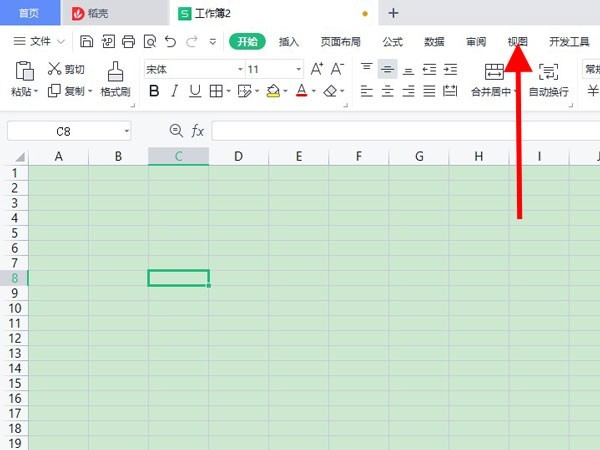
Task: Expand the Name Box C8 dropdown
Action: (127, 131)
